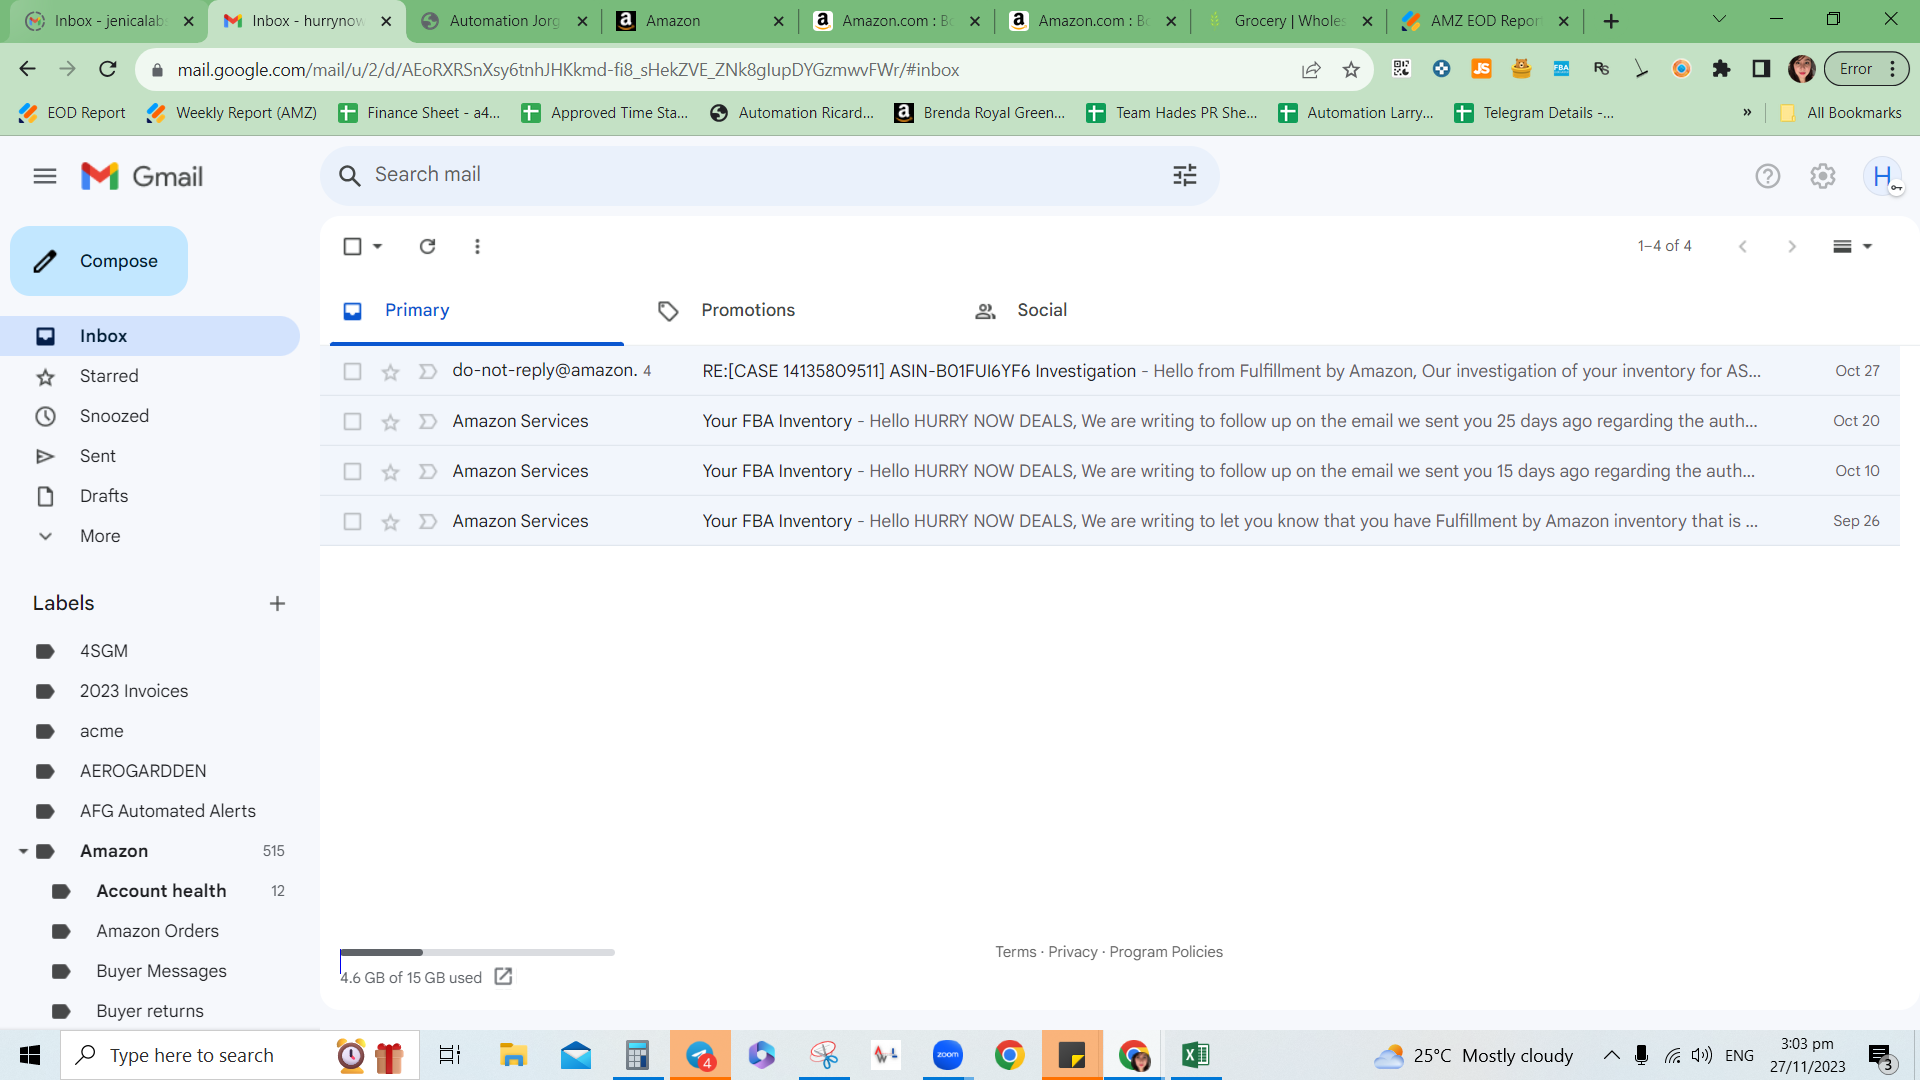Select checkbox for the Oct 20 email
Screen dimensions: 1920x1080
point(352,422)
